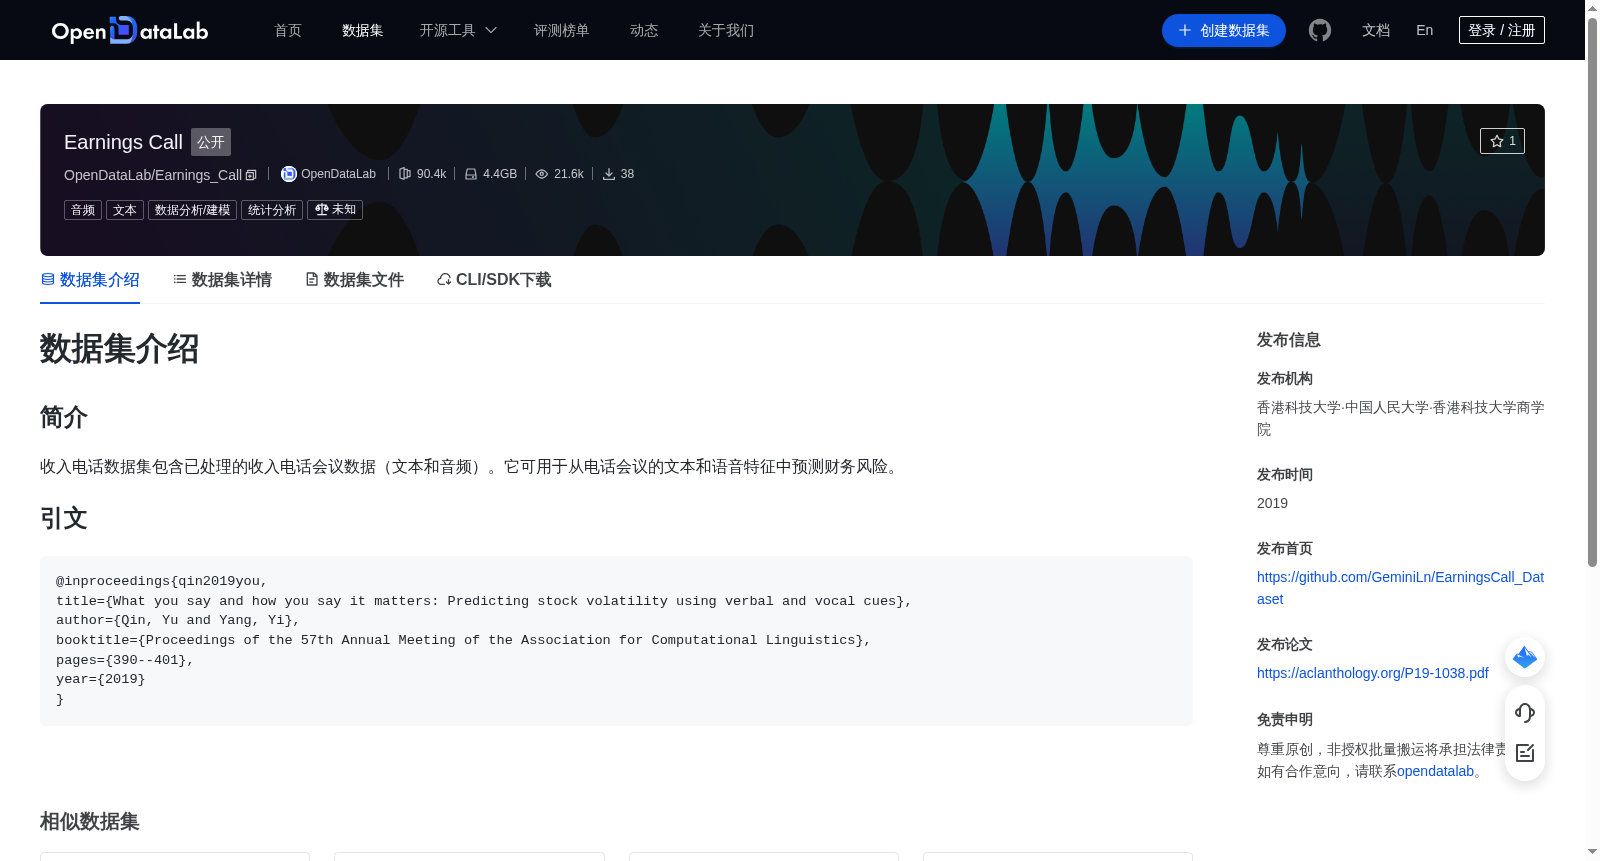Click the 90.4k file count icon
This screenshot has width=1600, height=861.
[405, 174]
